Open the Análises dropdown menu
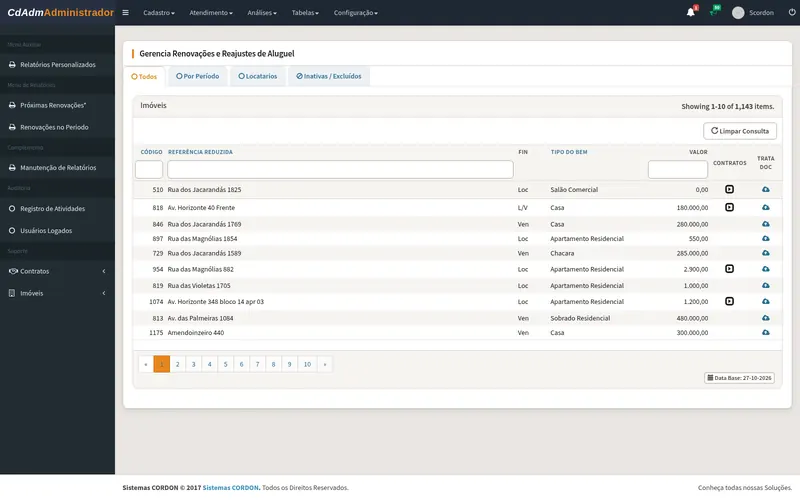This screenshot has height=500, width=800. coord(262,13)
